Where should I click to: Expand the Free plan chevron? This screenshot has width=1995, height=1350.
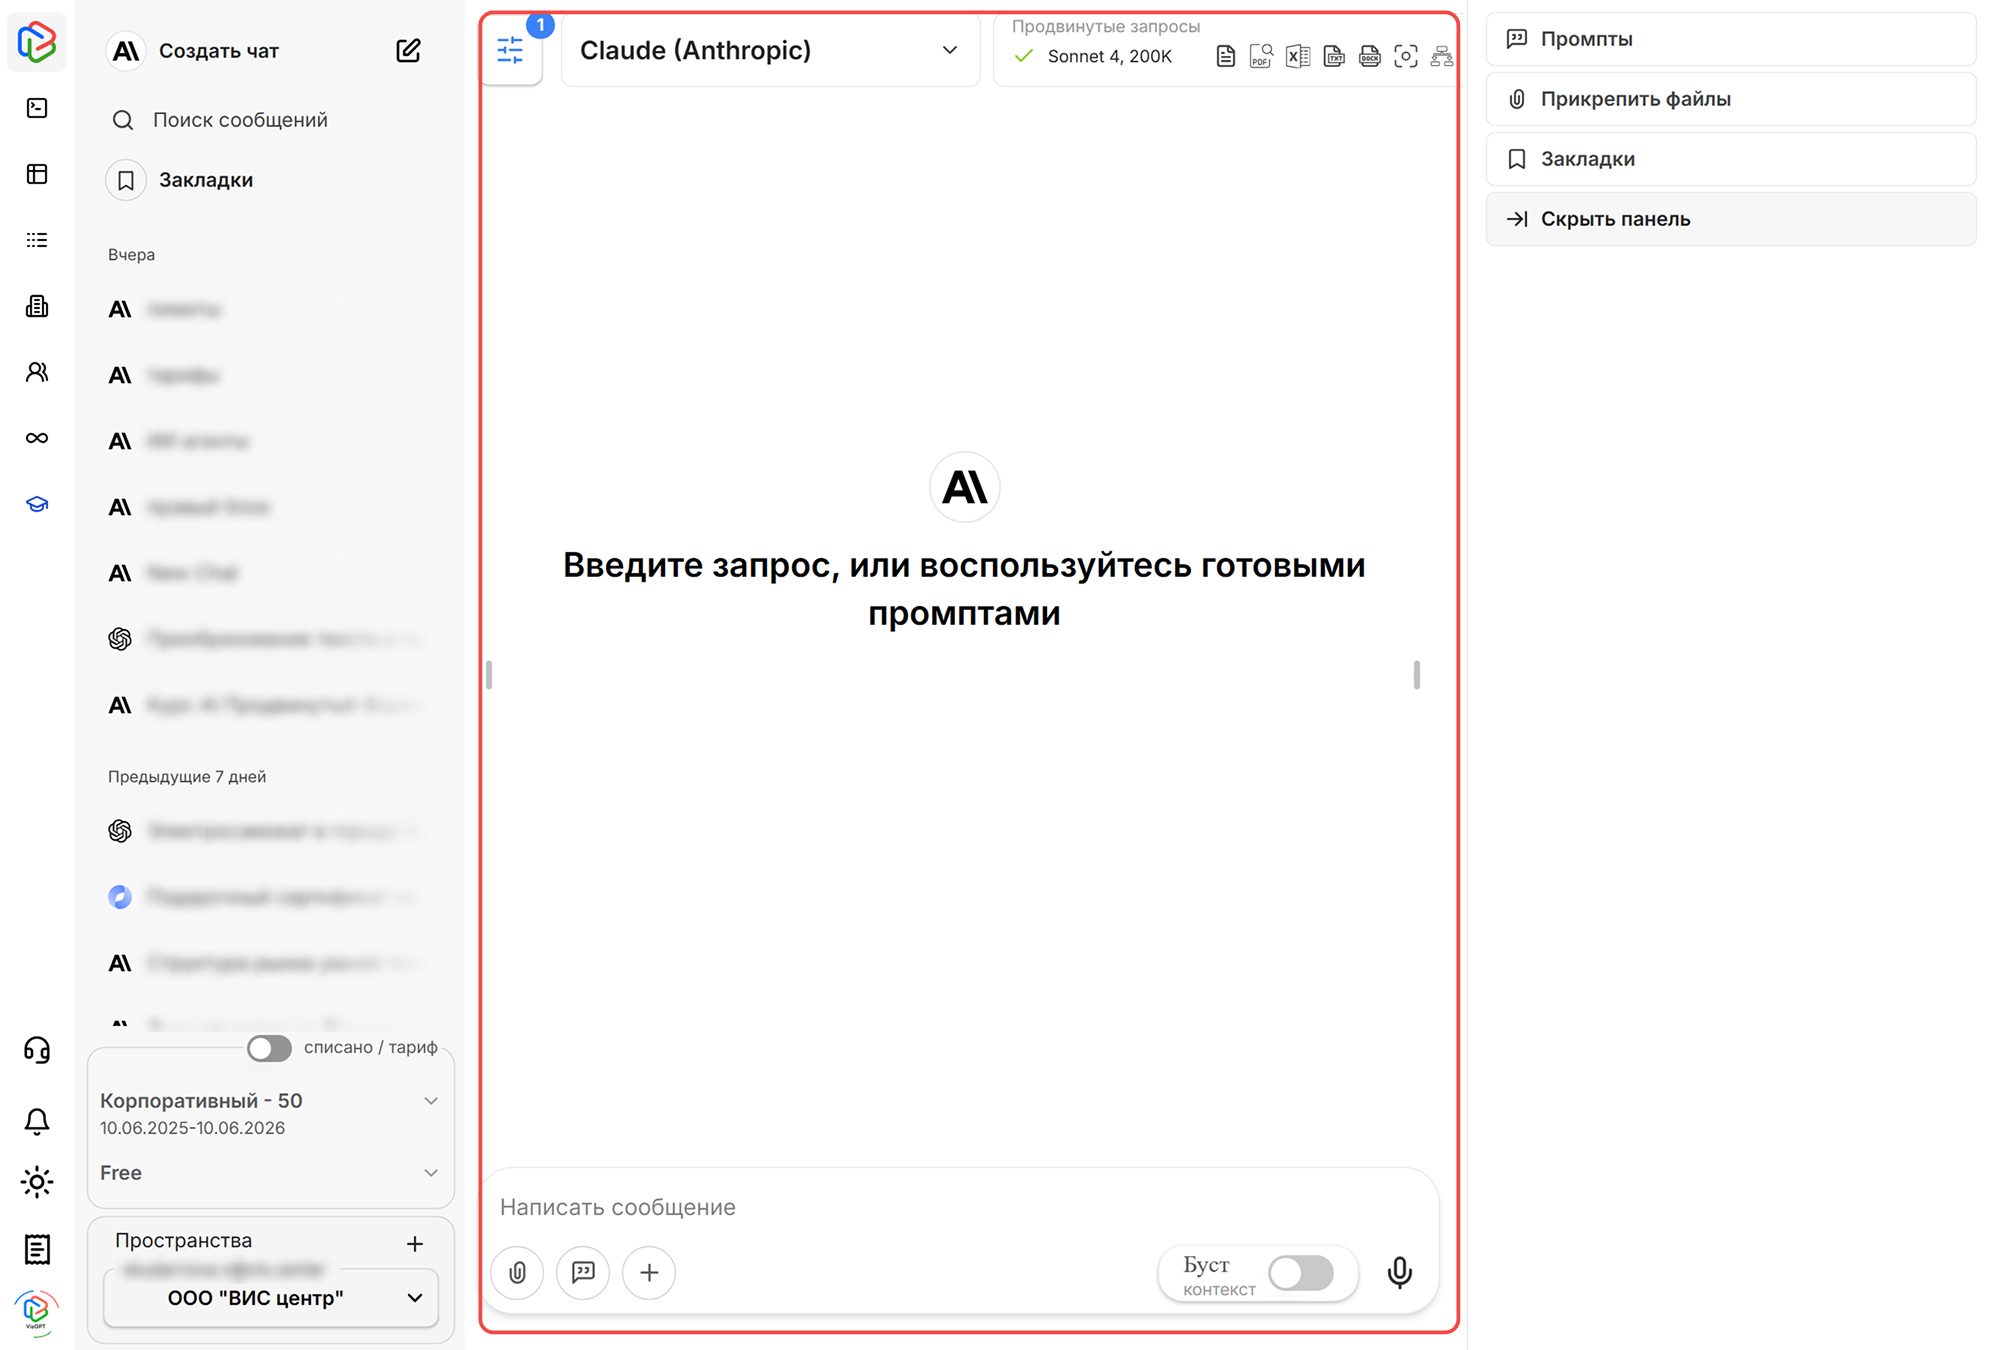pyautogui.click(x=431, y=1173)
